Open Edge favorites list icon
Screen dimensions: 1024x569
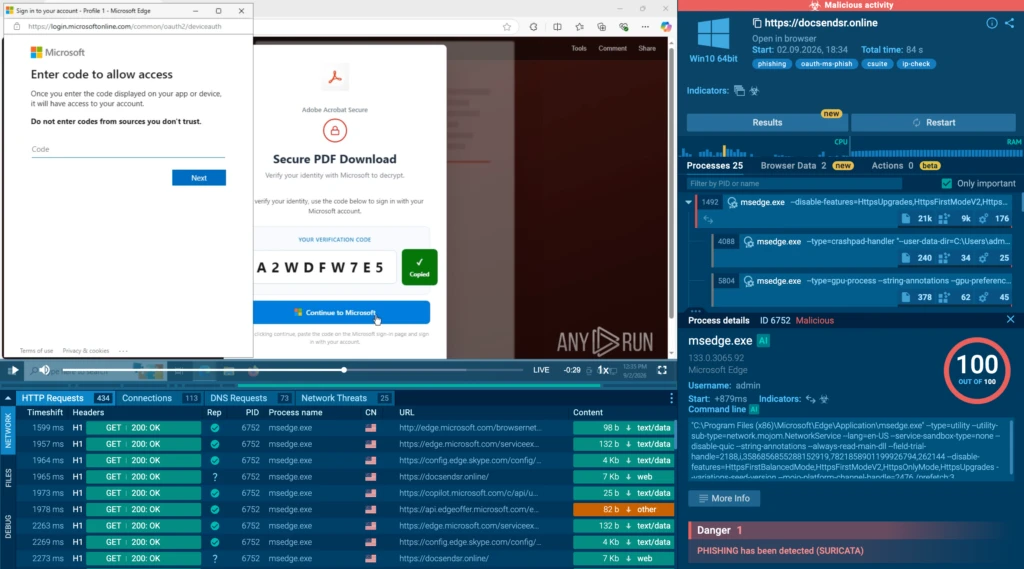[579, 27]
